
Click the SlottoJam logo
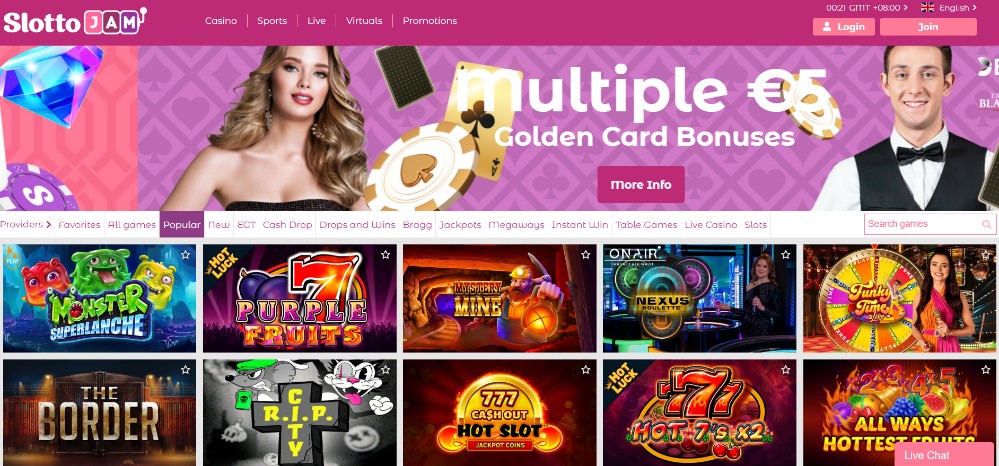[x=75, y=21]
